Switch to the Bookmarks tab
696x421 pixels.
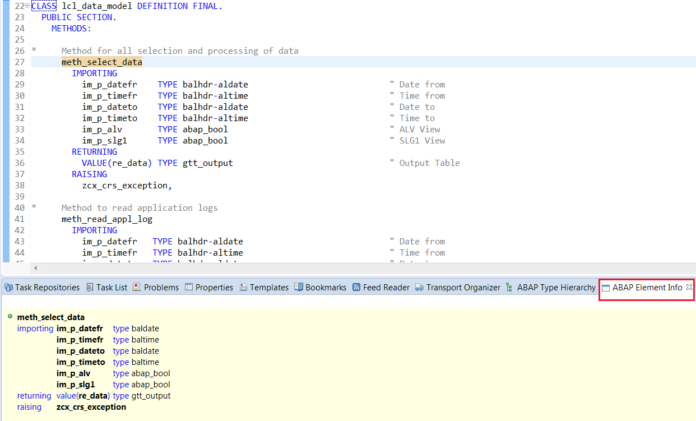point(320,287)
